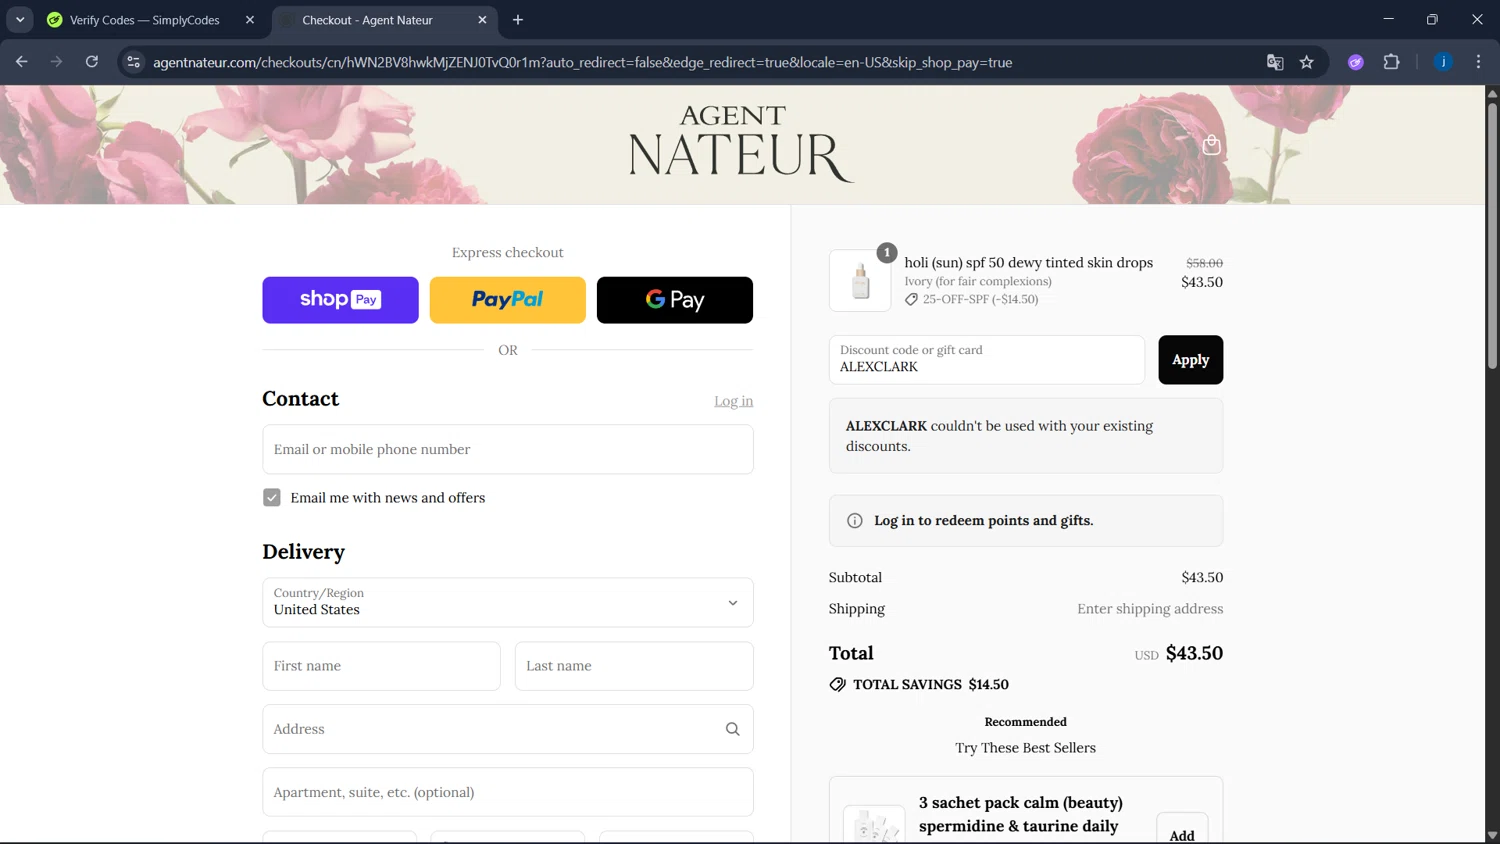Viewport: 1500px width, 844px height.
Task: Expand the Country/Region dropdown
Action: click(x=508, y=603)
